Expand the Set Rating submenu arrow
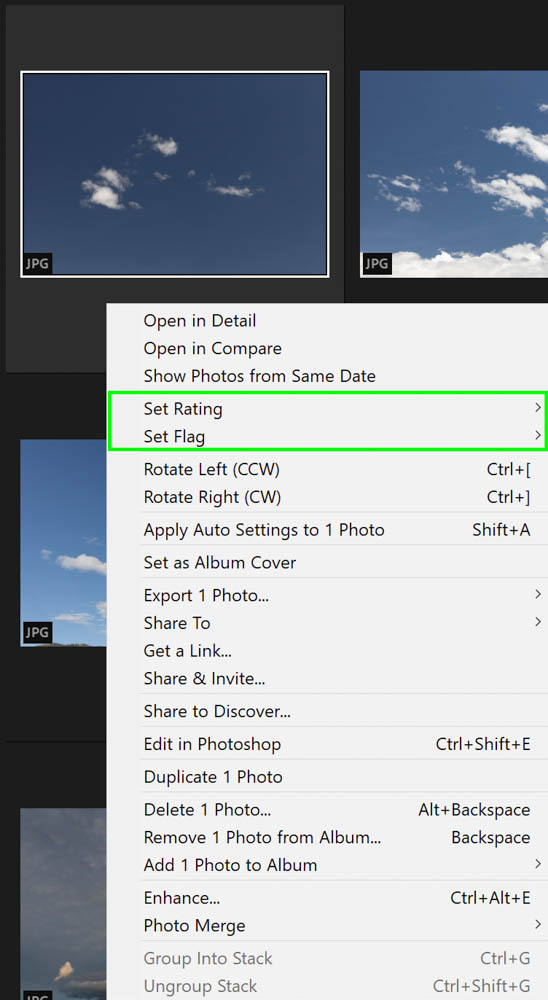This screenshot has width=548, height=1000. [x=538, y=408]
